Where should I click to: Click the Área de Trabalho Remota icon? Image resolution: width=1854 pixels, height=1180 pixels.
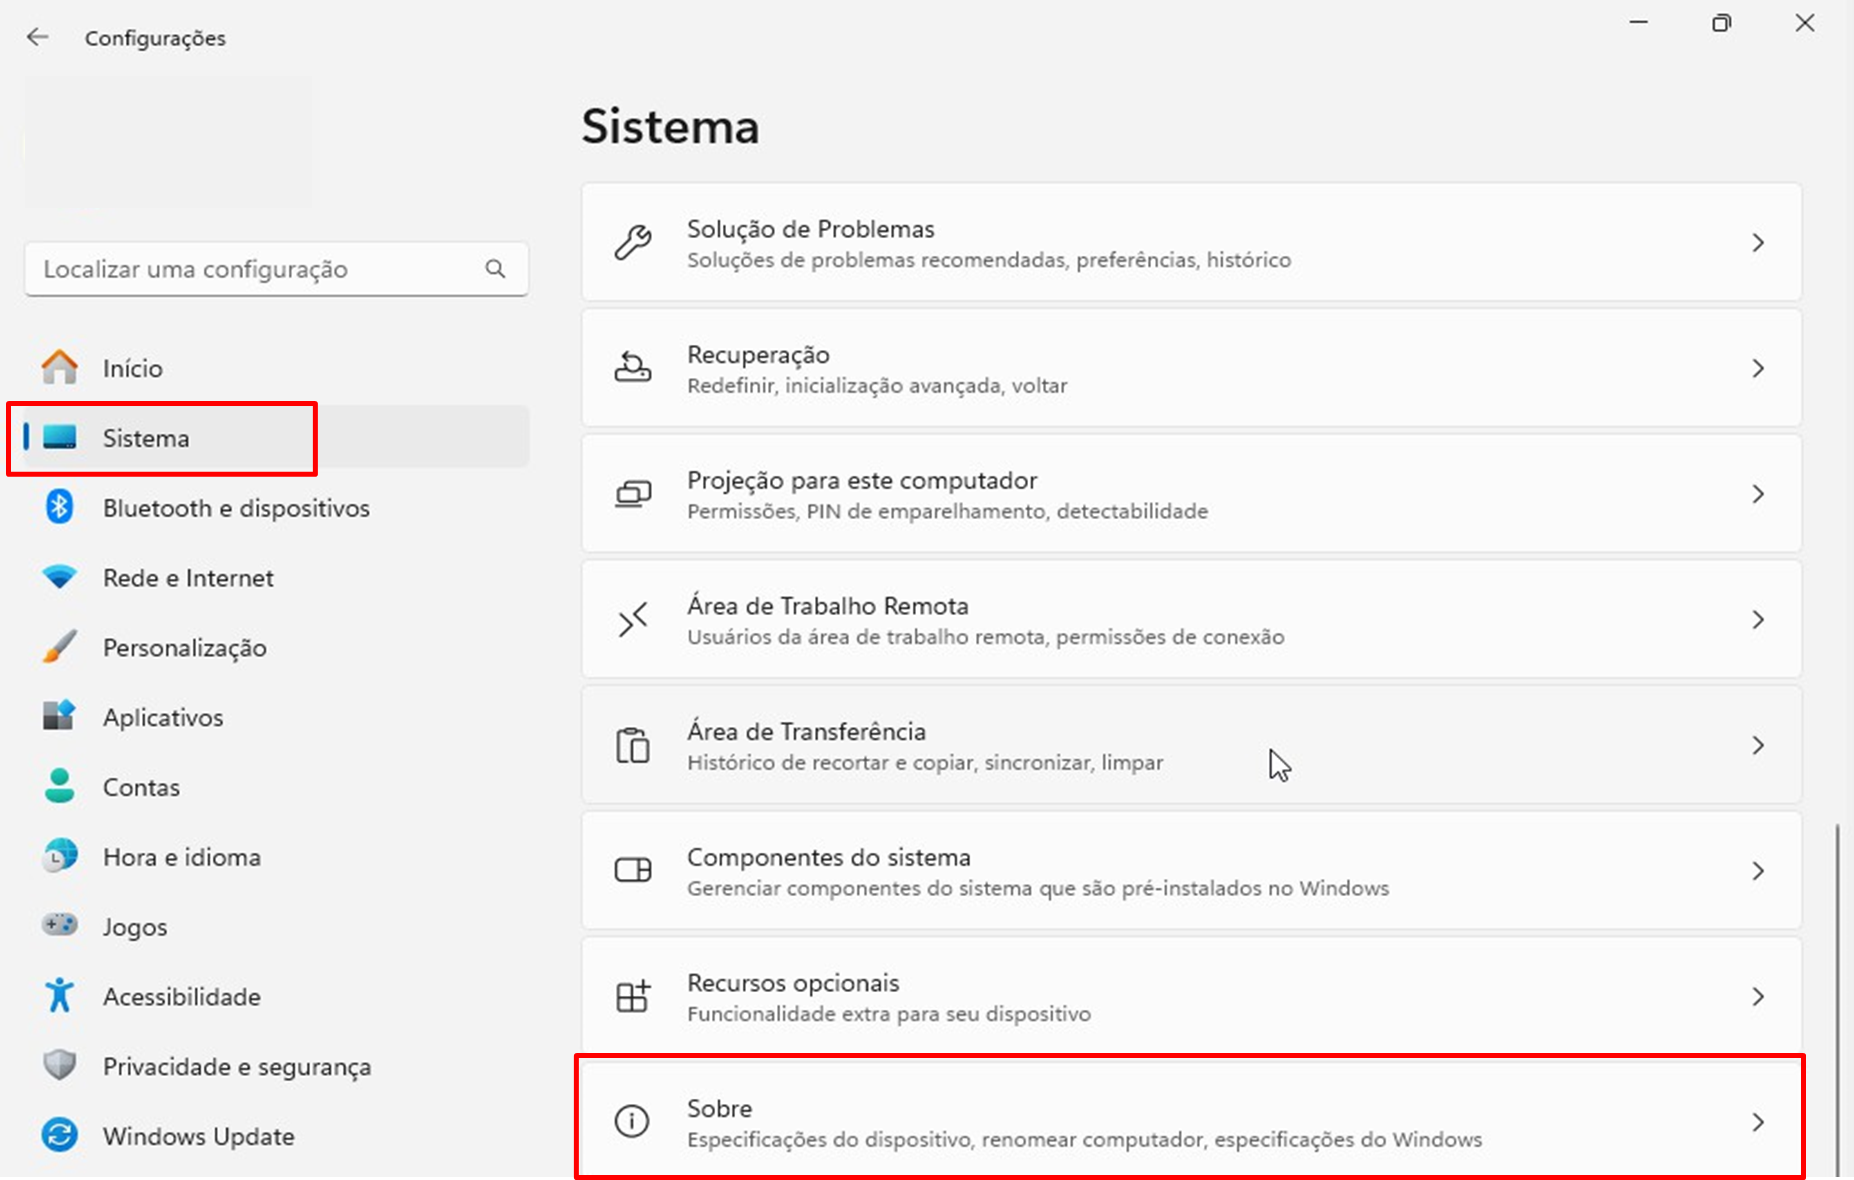(633, 620)
